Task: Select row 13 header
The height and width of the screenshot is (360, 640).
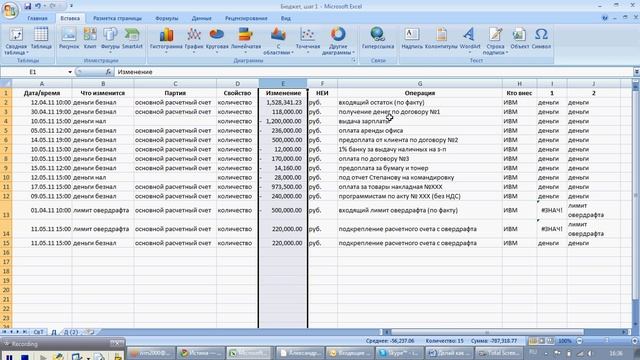Action: [x=6, y=210]
